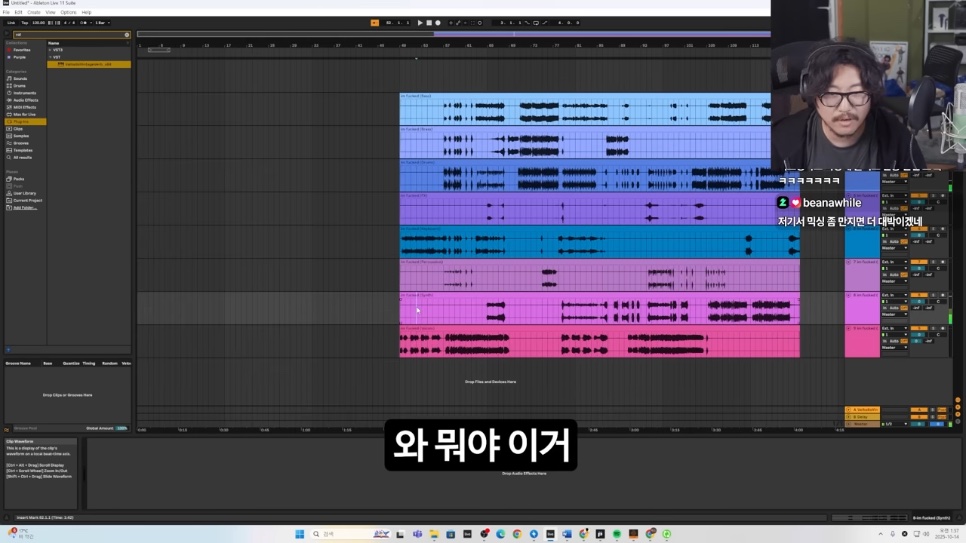Click the Tap tempo button
The image size is (966, 543).
[x=24, y=22]
